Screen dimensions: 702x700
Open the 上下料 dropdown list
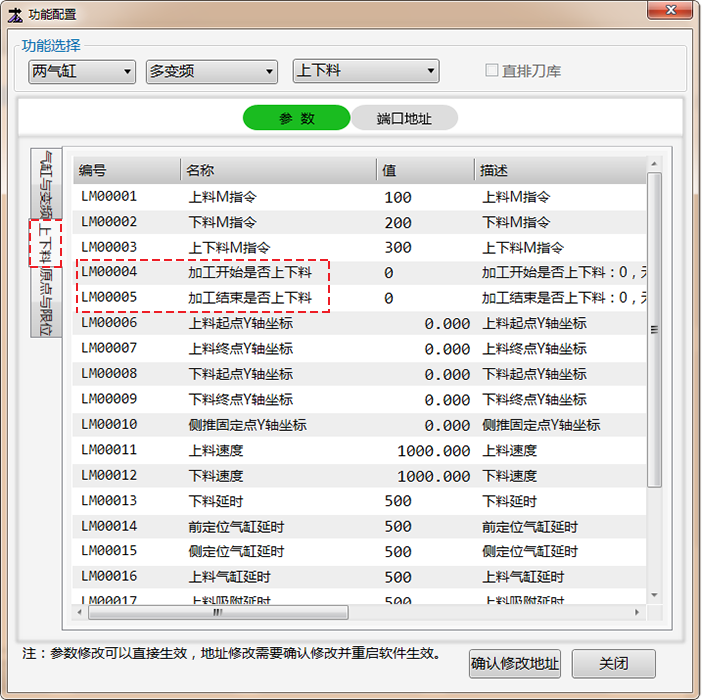pyautogui.click(x=366, y=71)
